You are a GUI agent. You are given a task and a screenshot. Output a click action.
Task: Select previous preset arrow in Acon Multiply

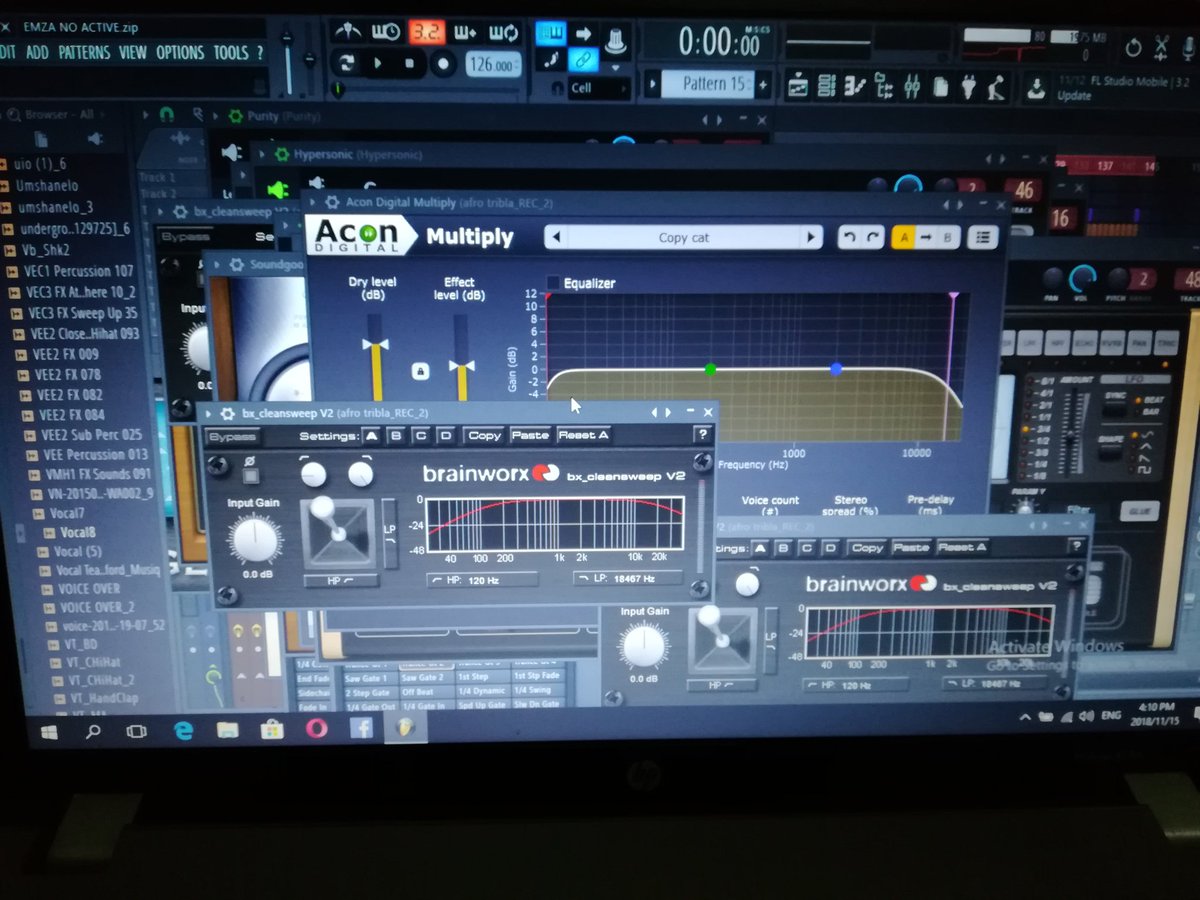(556, 238)
